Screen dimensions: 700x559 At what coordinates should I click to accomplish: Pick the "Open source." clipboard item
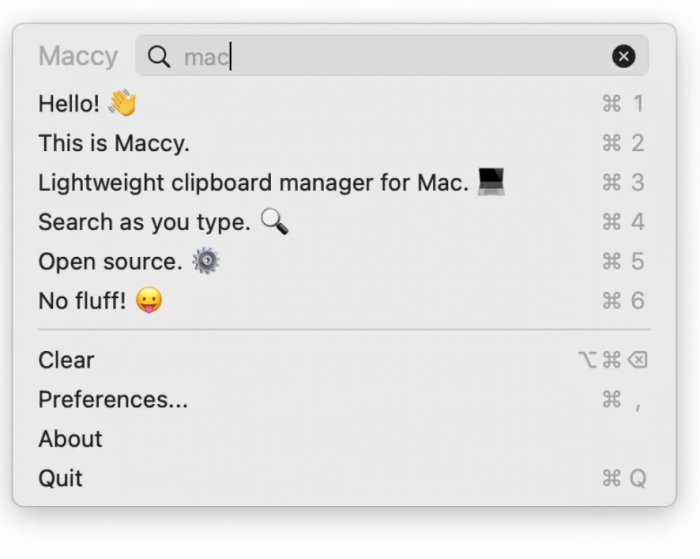coord(109,262)
